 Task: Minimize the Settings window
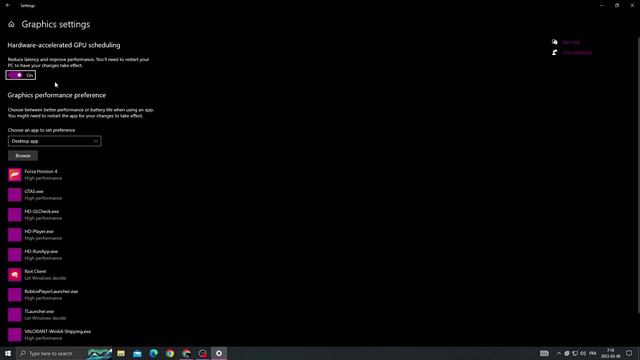click(x=602, y=5)
